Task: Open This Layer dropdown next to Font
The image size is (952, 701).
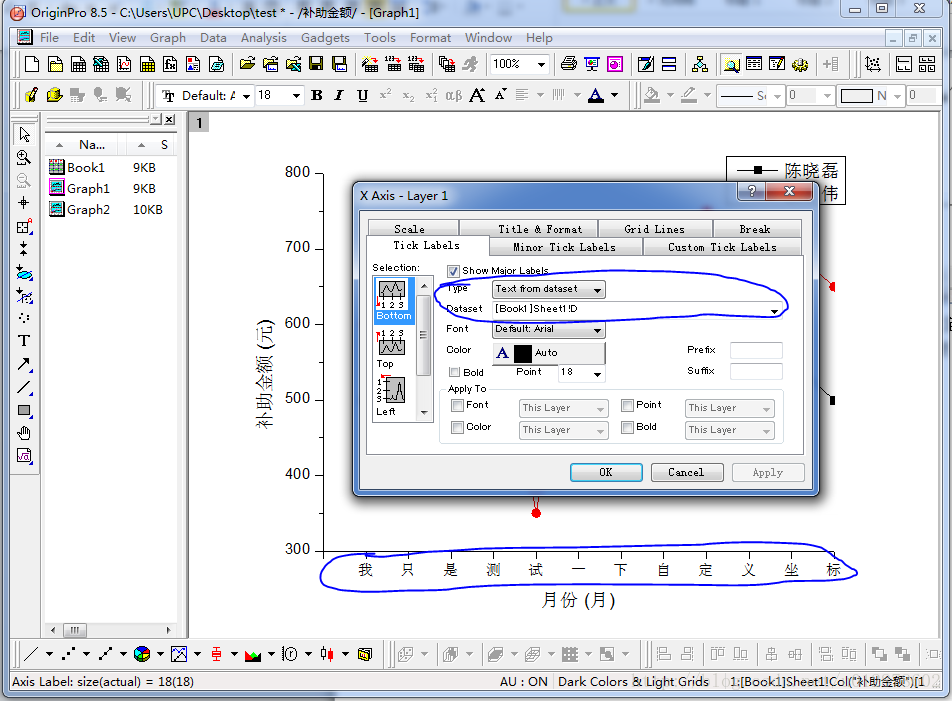Action: pos(563,408)
